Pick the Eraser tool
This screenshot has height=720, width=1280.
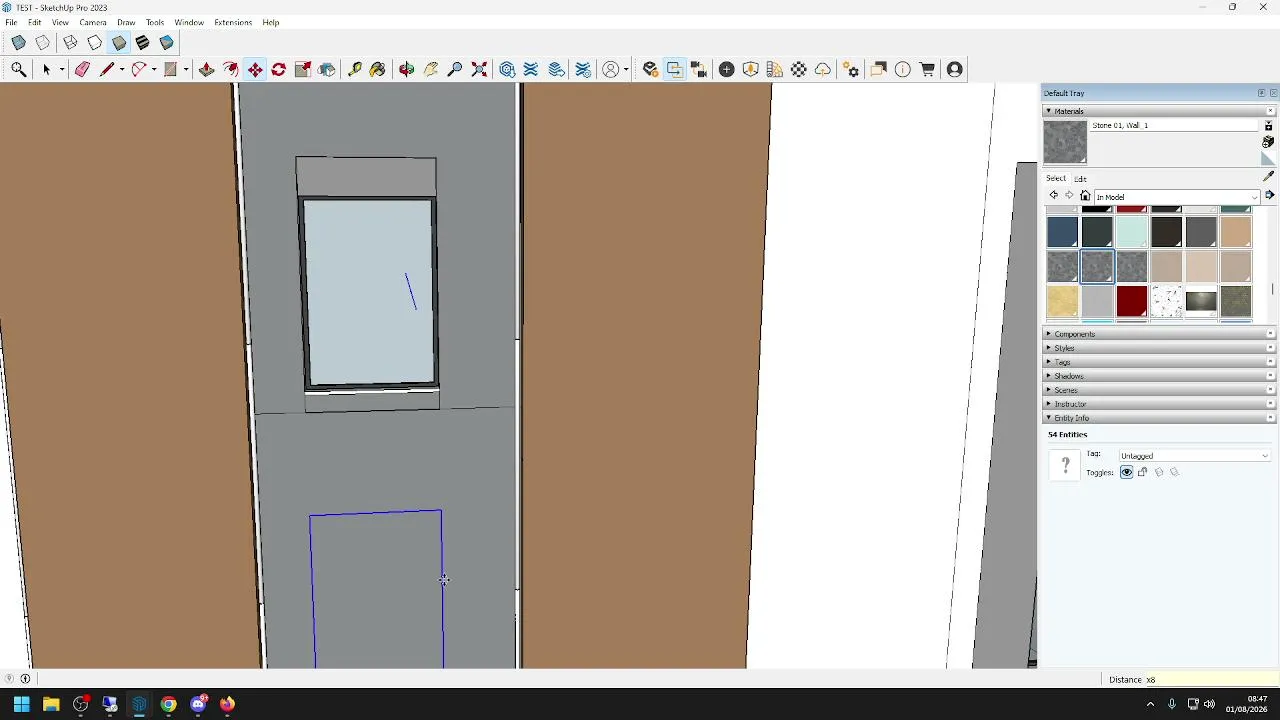(82, 69)
